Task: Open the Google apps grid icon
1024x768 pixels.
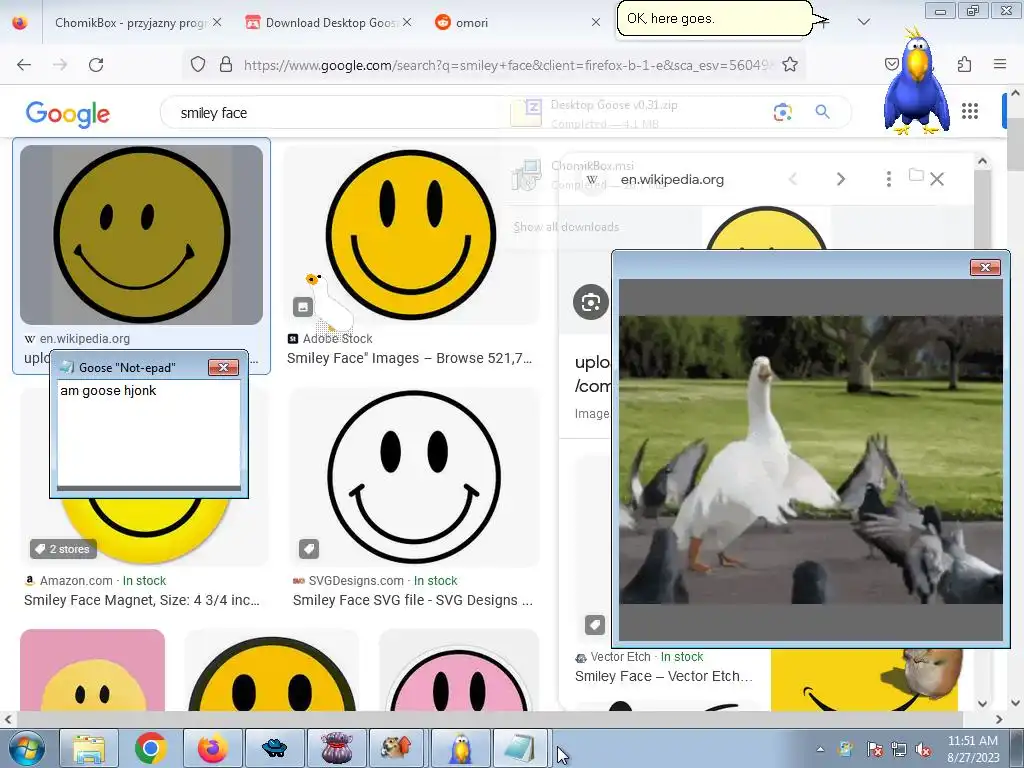Action: (970, 112)
